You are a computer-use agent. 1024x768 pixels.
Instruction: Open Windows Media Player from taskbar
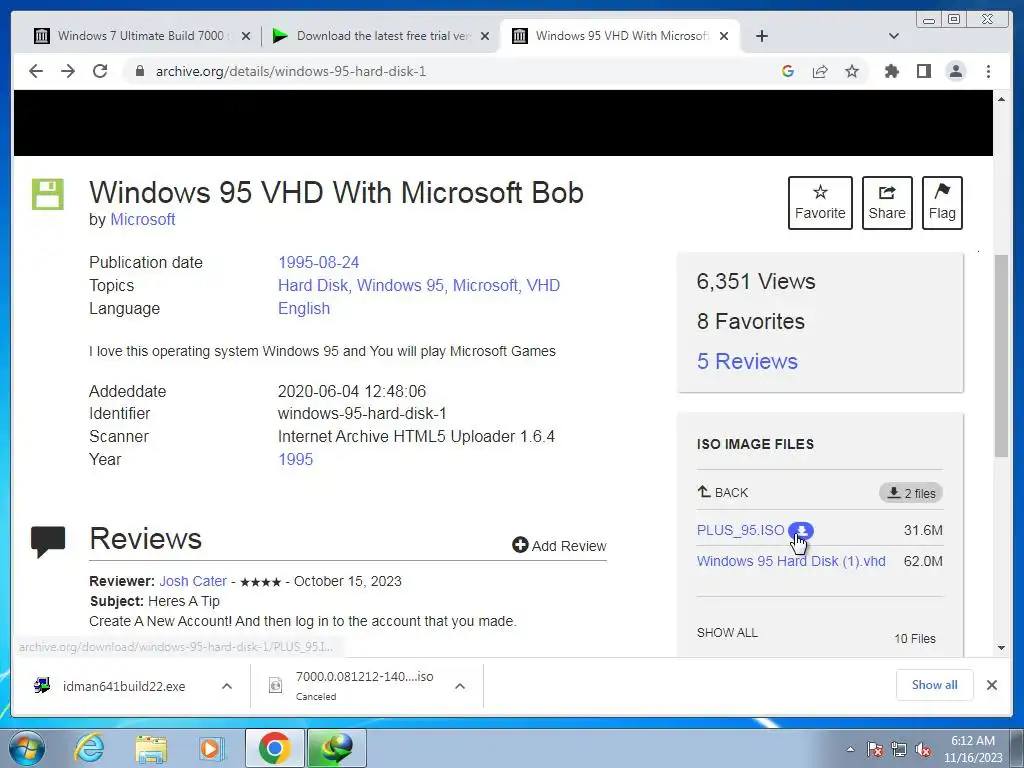coord(210,748)
